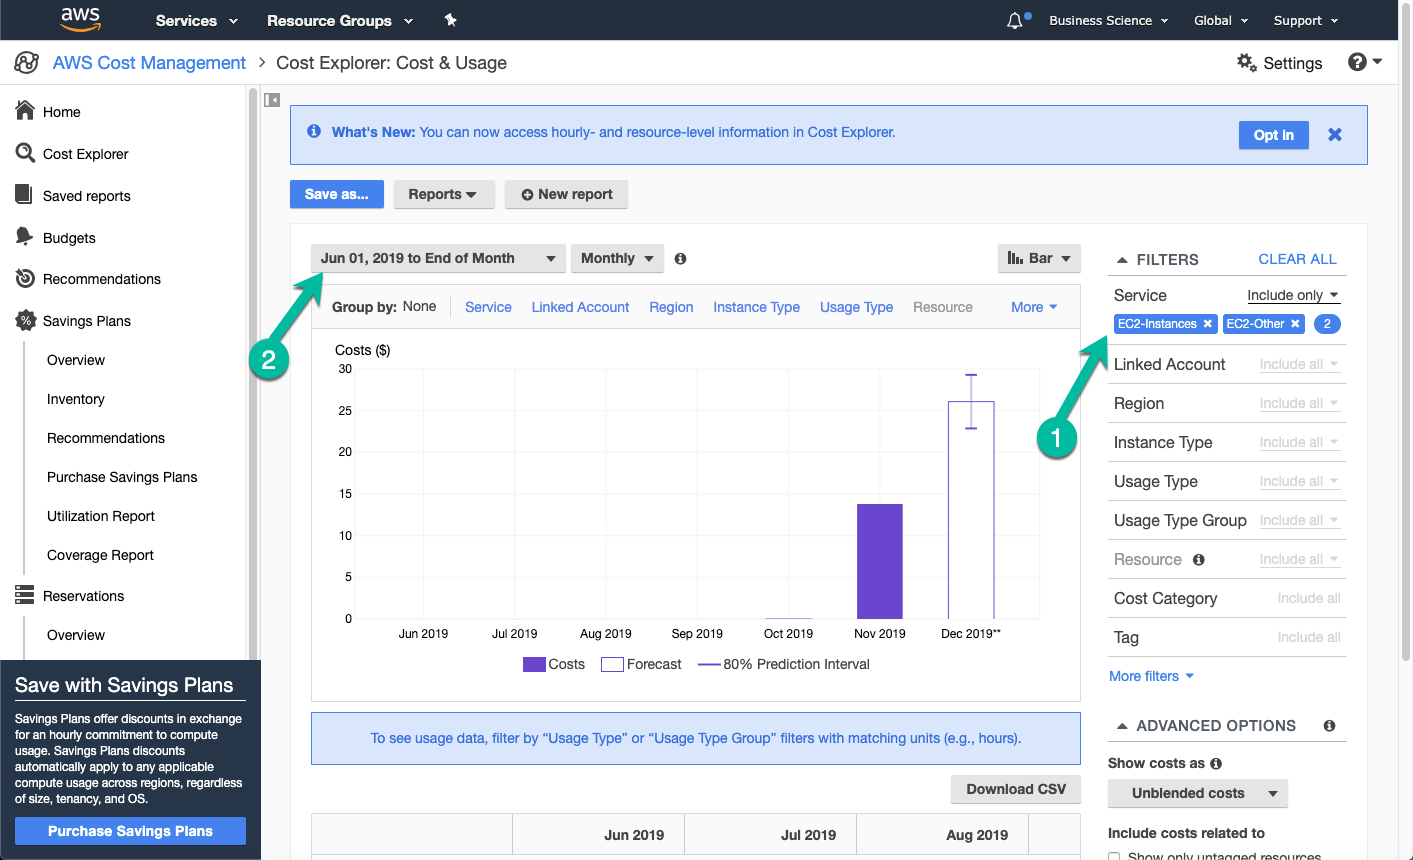Image resolution: width=1413 pixels, height=860 pixels.
Task: Group by Linked Account
Action: (x=580, y=307)
